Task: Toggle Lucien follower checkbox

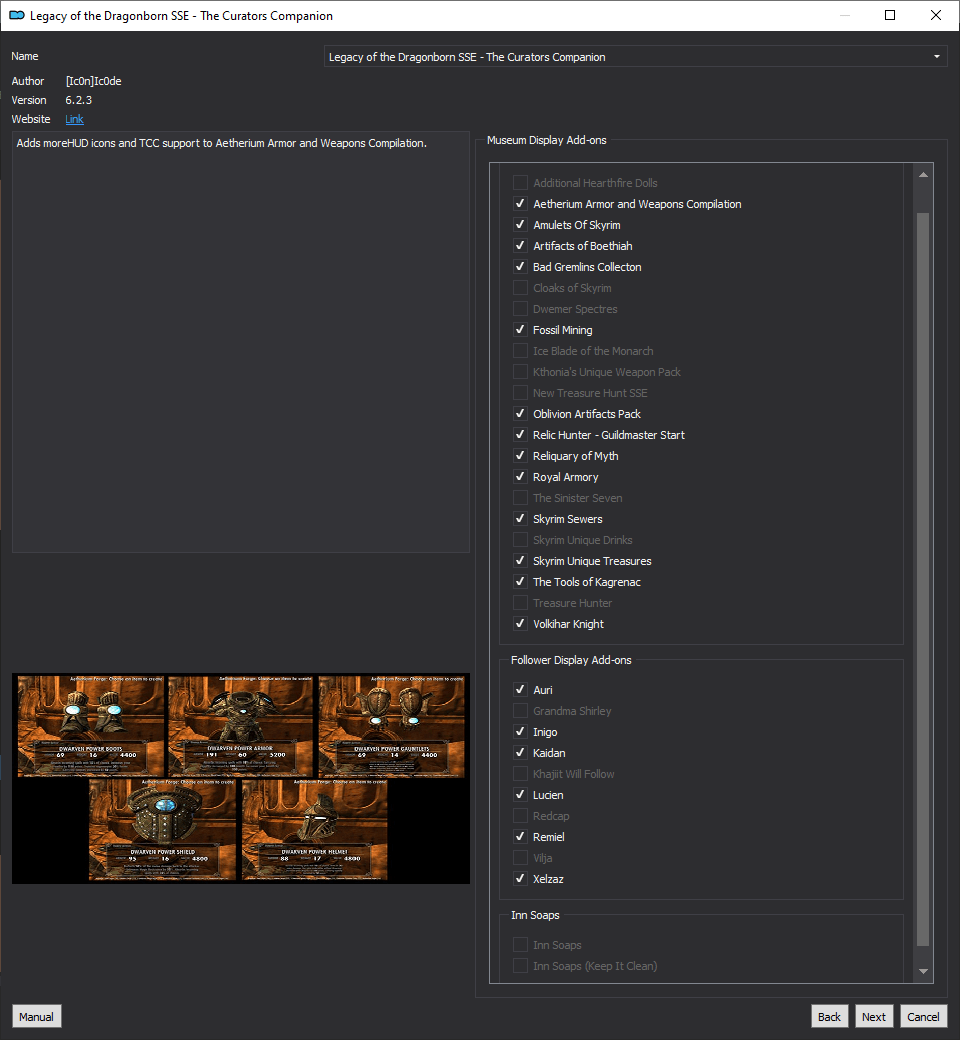Action: click(521, 795)
